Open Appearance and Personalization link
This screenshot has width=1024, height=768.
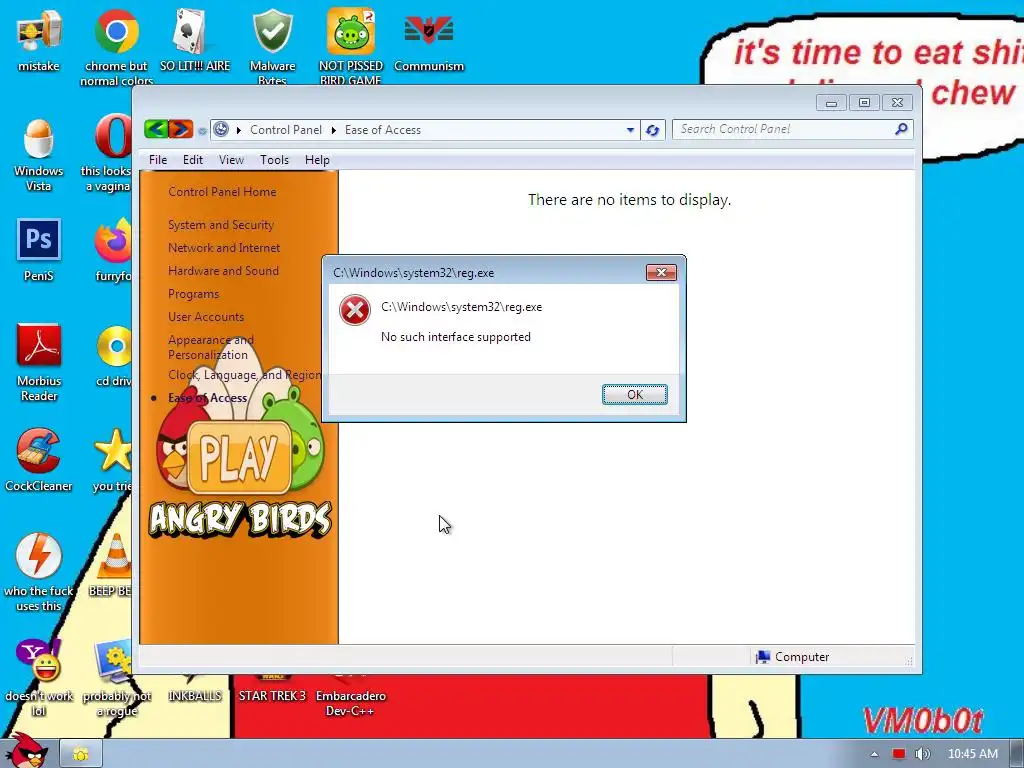tap(210, 347)
